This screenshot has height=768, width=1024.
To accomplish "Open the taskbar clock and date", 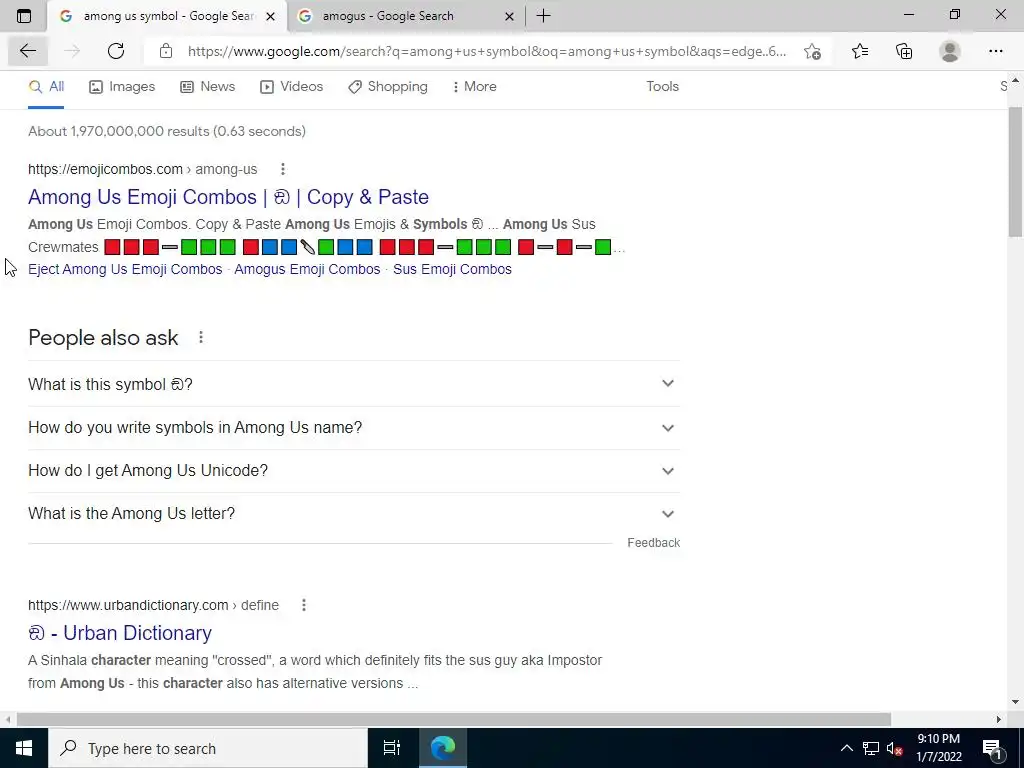I will coord(938,748).
